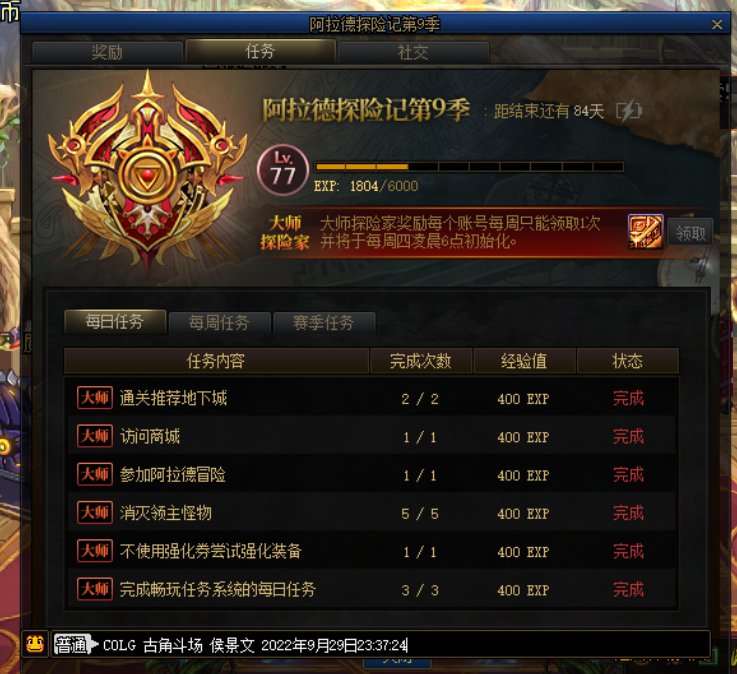Screen dimensions: 737x674
Task: Click the master explorer reward box icon
Action: [x=645, y=231]
